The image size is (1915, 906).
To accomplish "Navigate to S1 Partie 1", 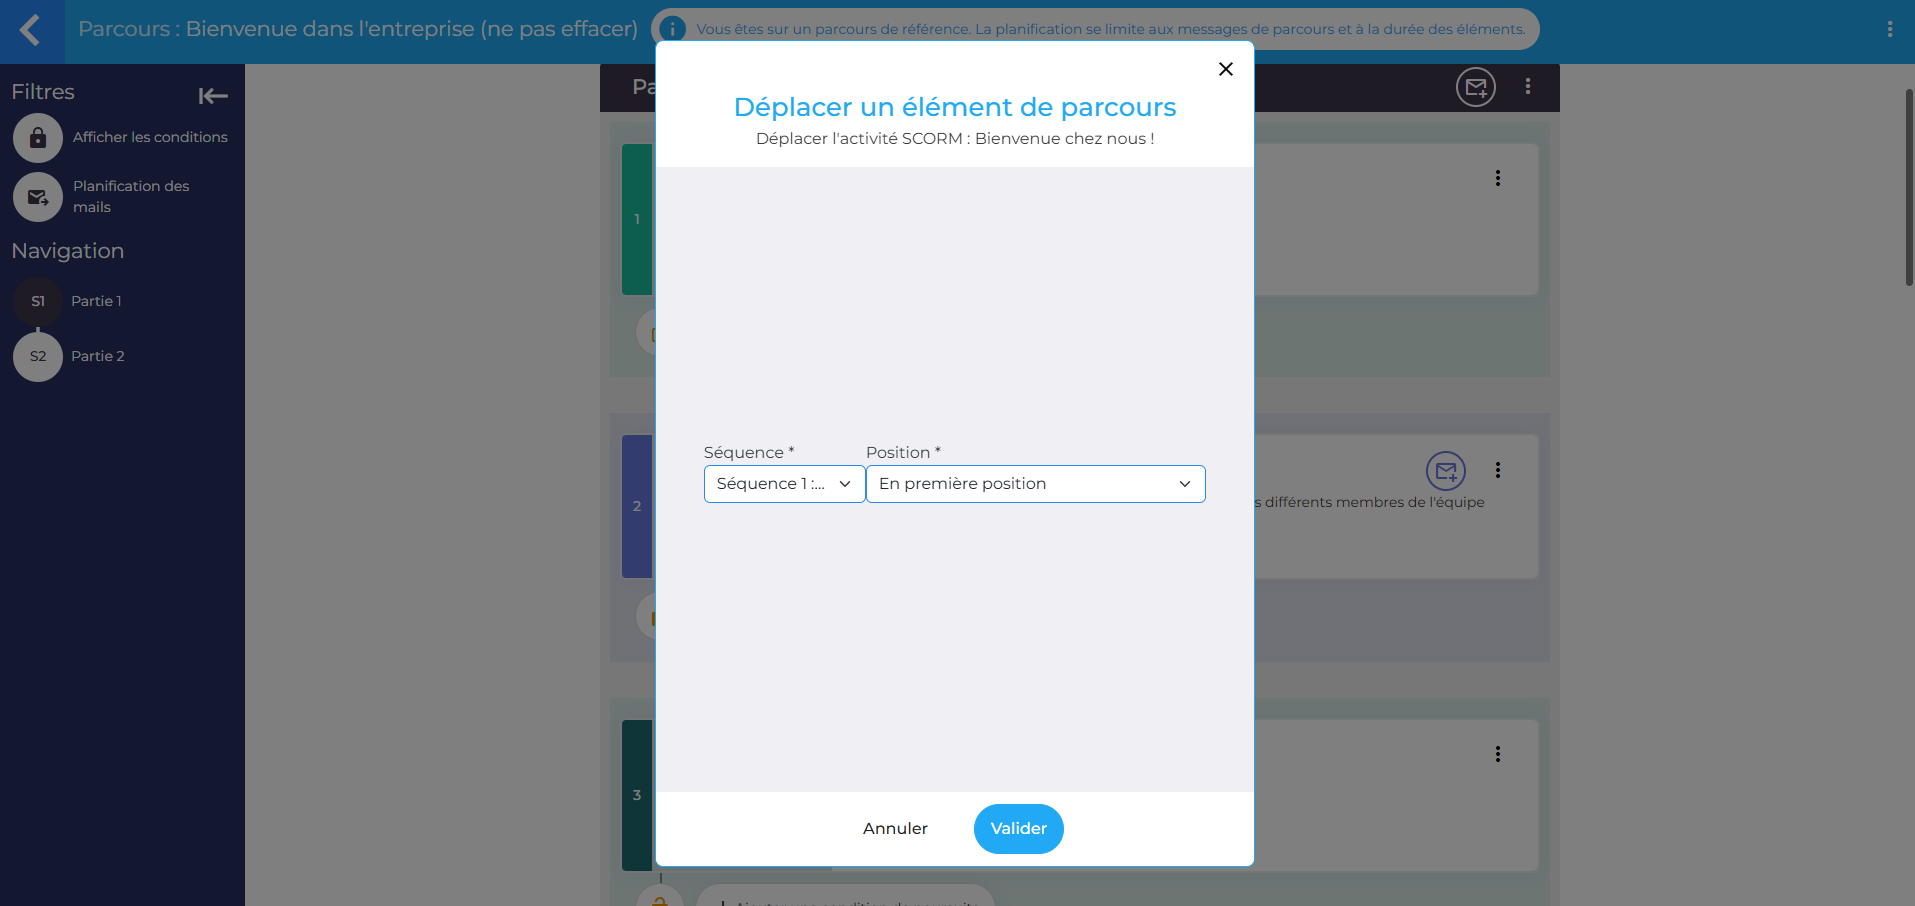I will (x=38, y=301).
